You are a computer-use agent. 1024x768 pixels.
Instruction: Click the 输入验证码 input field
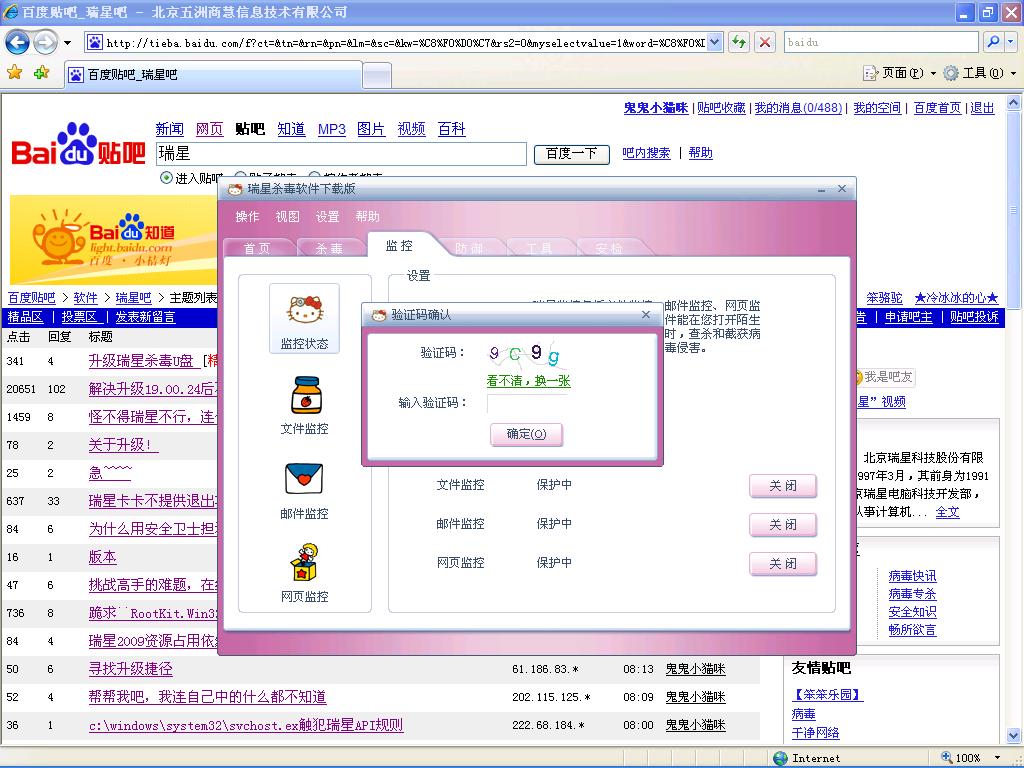(526, 402)
